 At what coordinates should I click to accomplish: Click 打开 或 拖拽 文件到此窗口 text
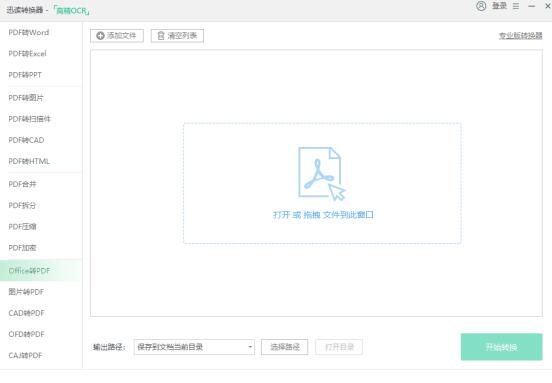(323, 215)
